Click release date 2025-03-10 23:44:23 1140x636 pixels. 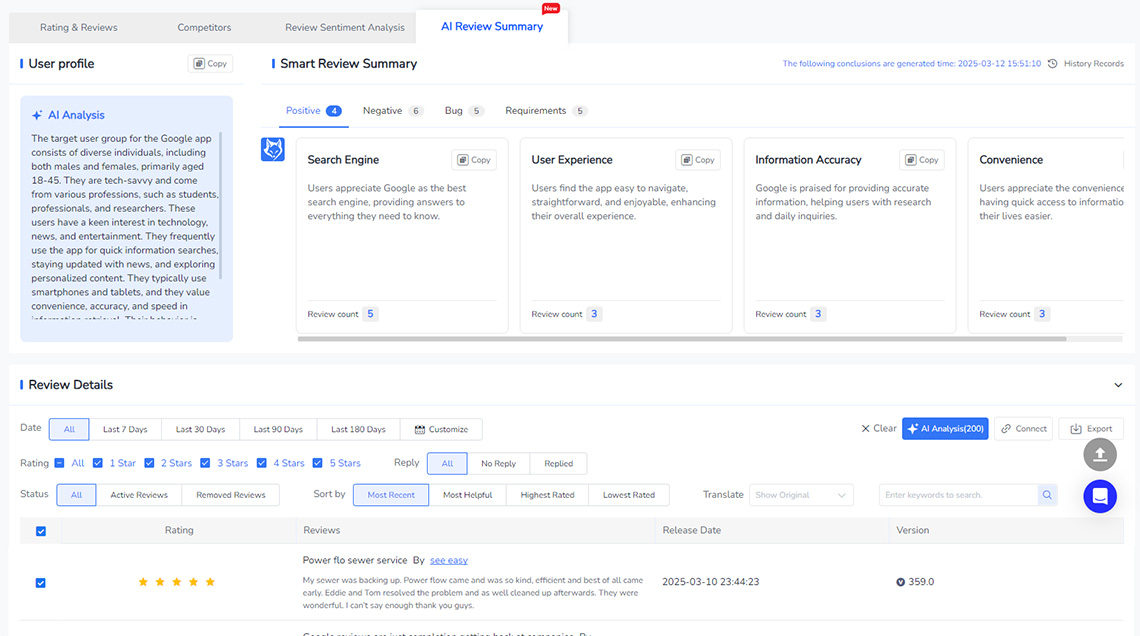(x=710, y=582)
